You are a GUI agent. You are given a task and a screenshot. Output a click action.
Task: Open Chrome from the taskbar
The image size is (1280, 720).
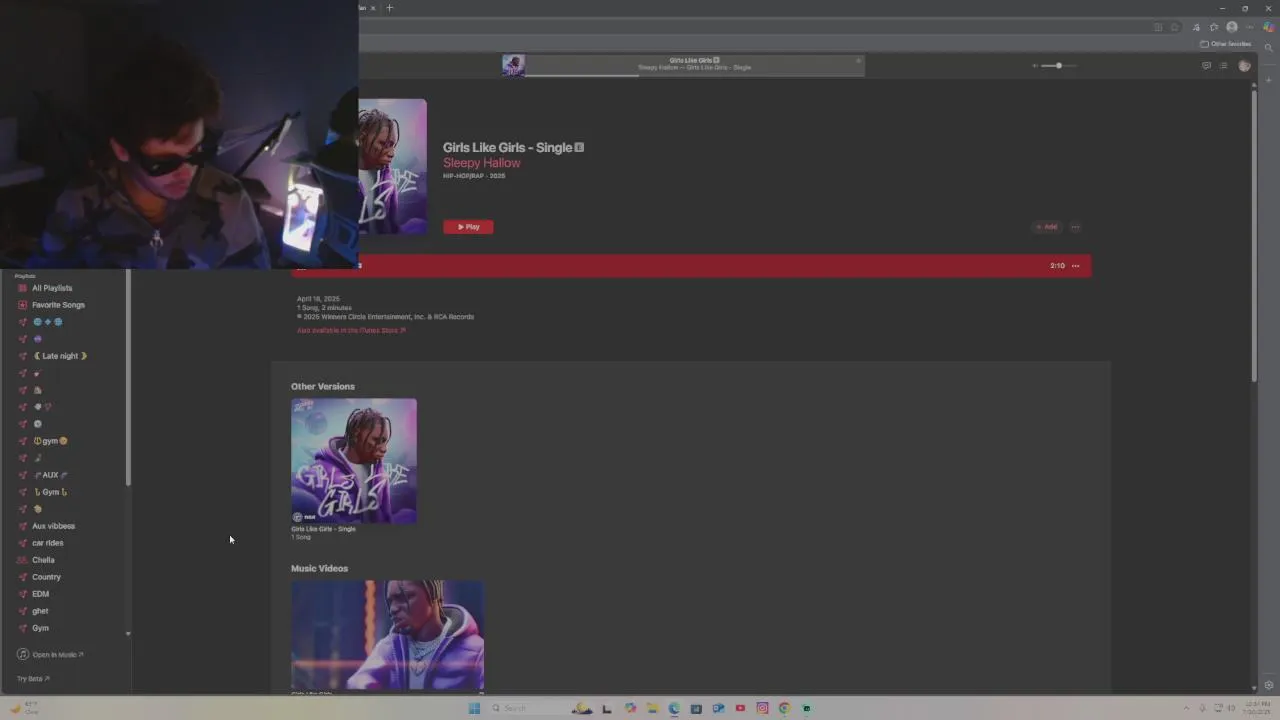(784, 708)
